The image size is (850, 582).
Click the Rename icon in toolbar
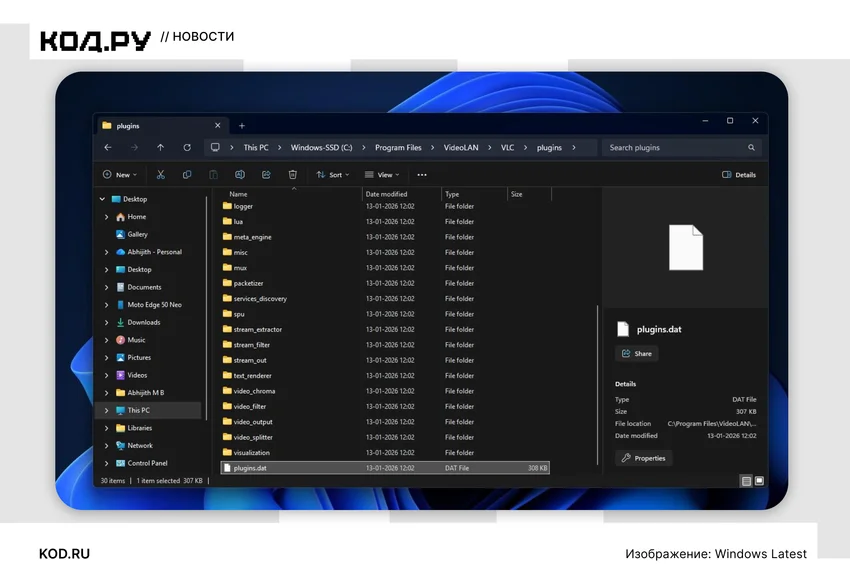[240, 174]
